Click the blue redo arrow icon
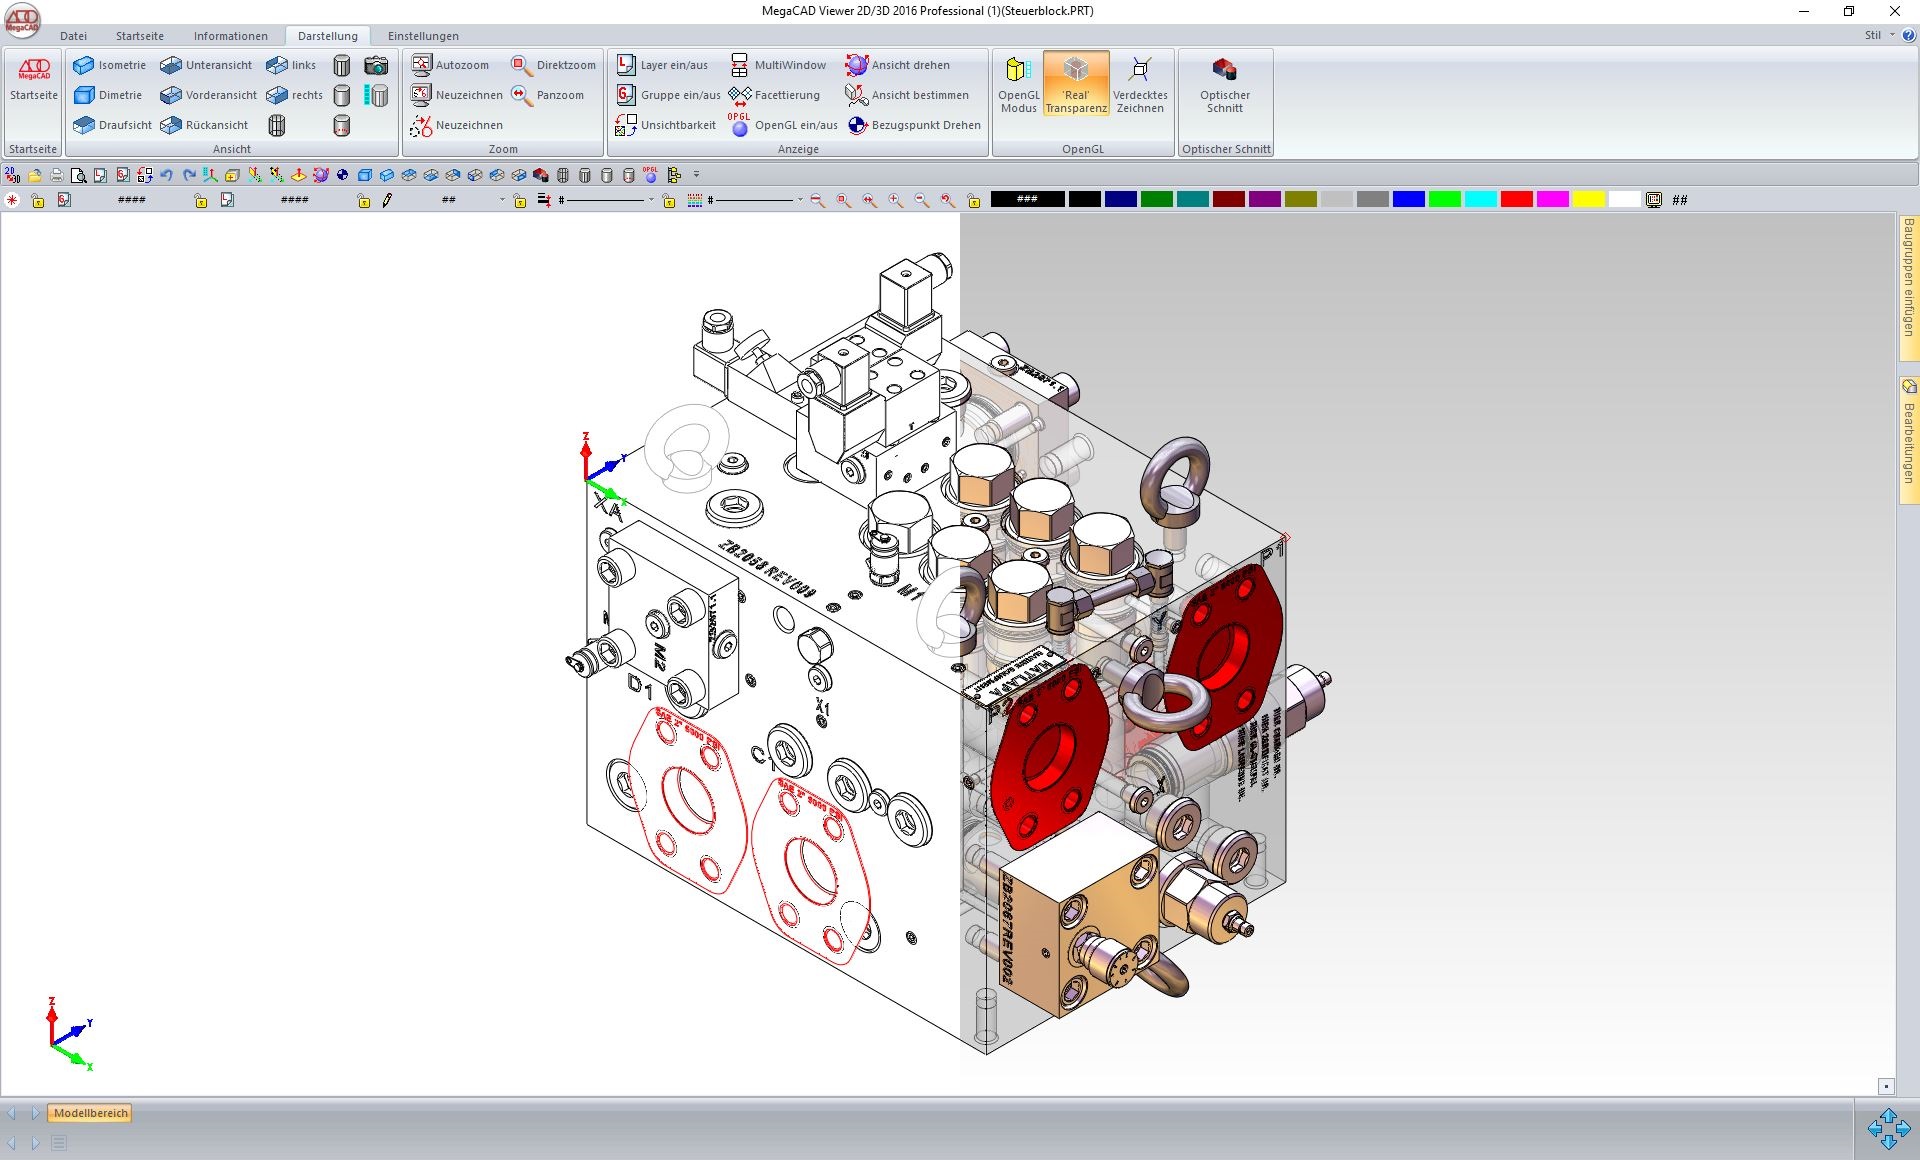Viewport: 1920px width, 1160px height. [189, 175]
